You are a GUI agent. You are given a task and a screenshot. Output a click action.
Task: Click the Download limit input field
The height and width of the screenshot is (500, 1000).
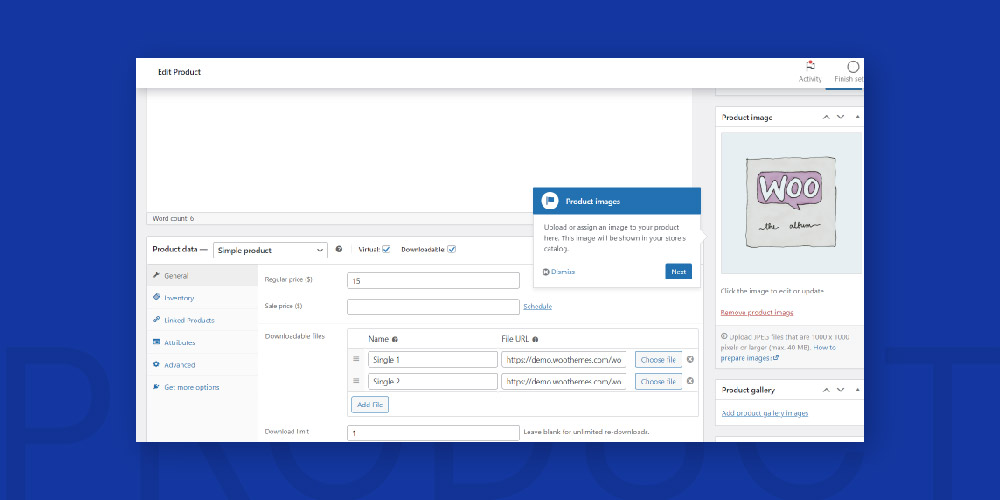pos(434,432)
